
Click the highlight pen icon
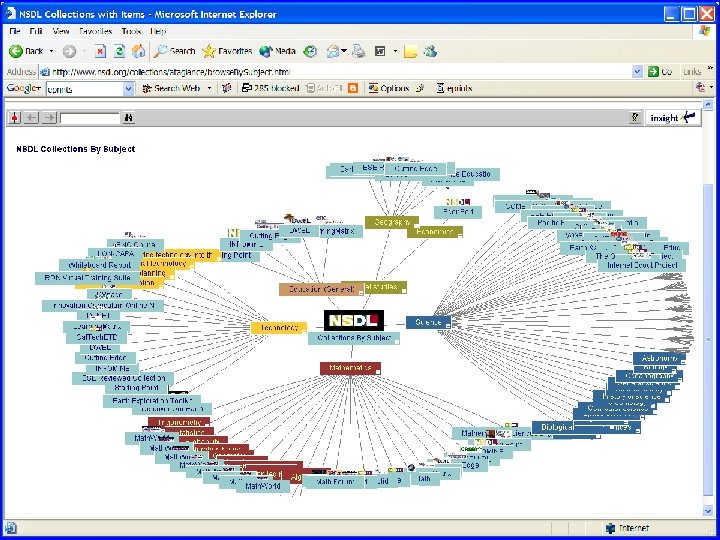(x=419, y=88)
